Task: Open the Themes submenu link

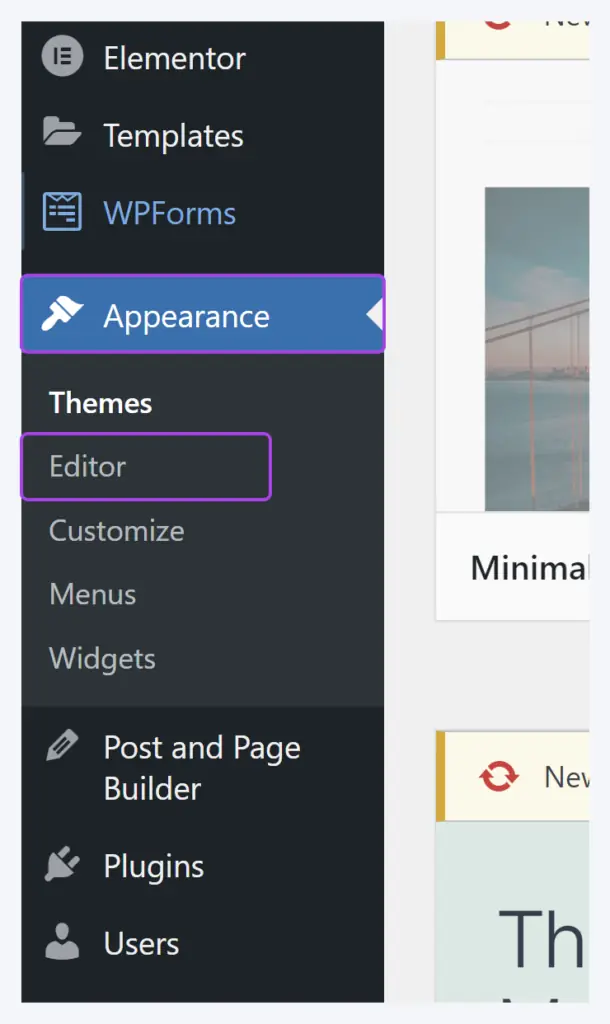Action: (101, 403)
